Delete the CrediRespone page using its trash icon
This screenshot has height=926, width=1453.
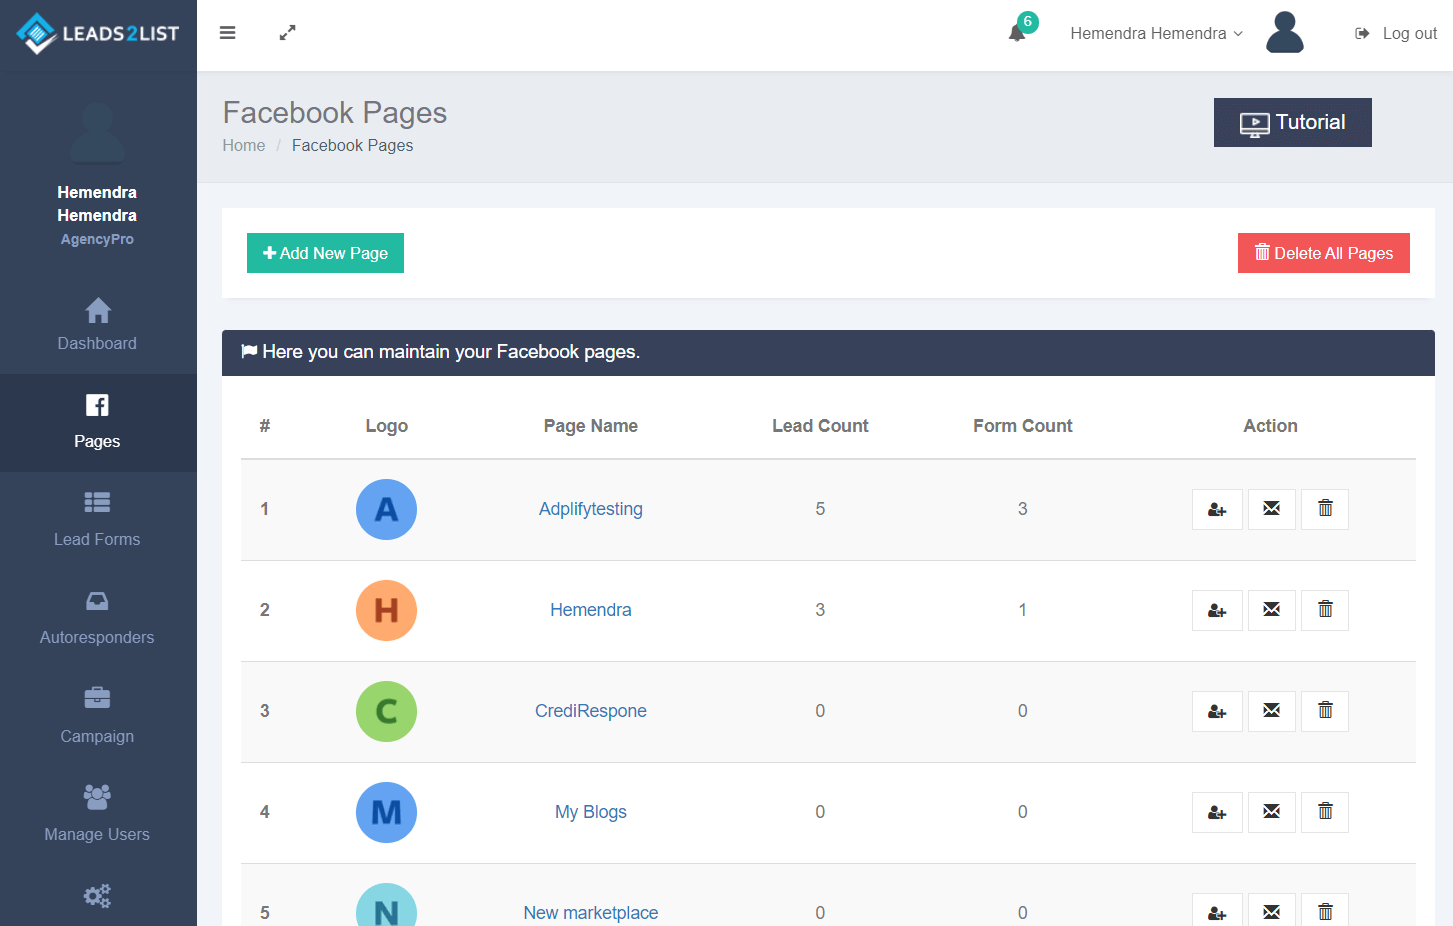point(1325,711)
